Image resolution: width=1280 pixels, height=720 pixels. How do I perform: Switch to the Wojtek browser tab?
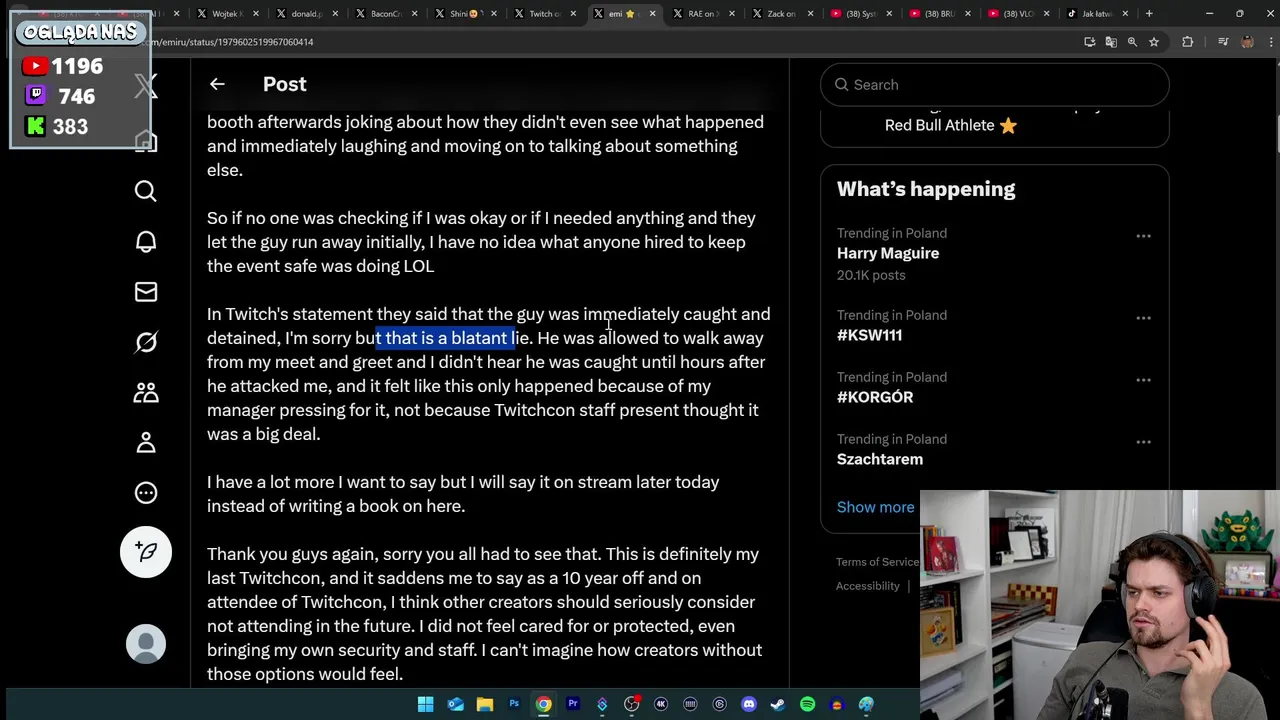click(228, 14)
